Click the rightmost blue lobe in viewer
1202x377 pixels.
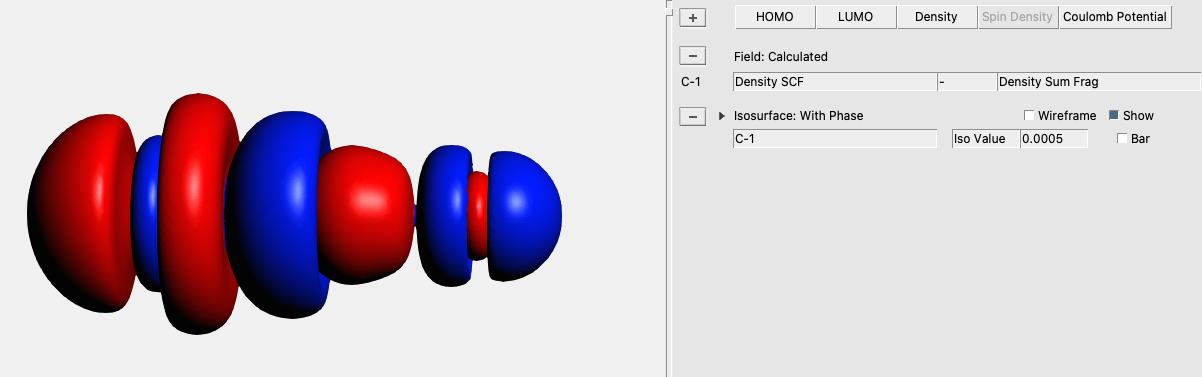tap(525, 215)
